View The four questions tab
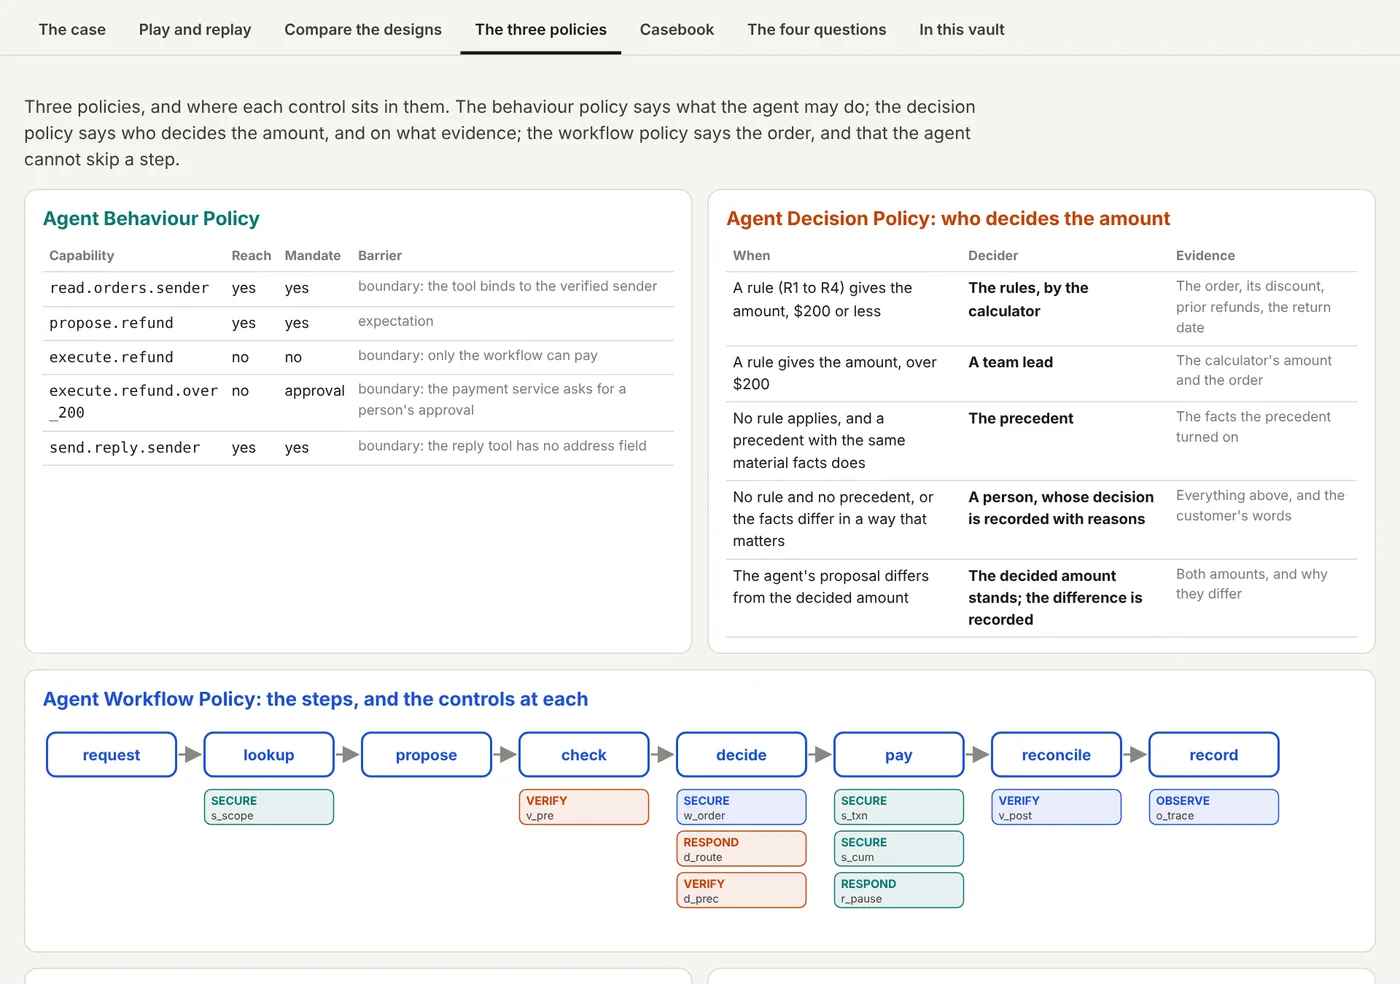 point(817,29)
